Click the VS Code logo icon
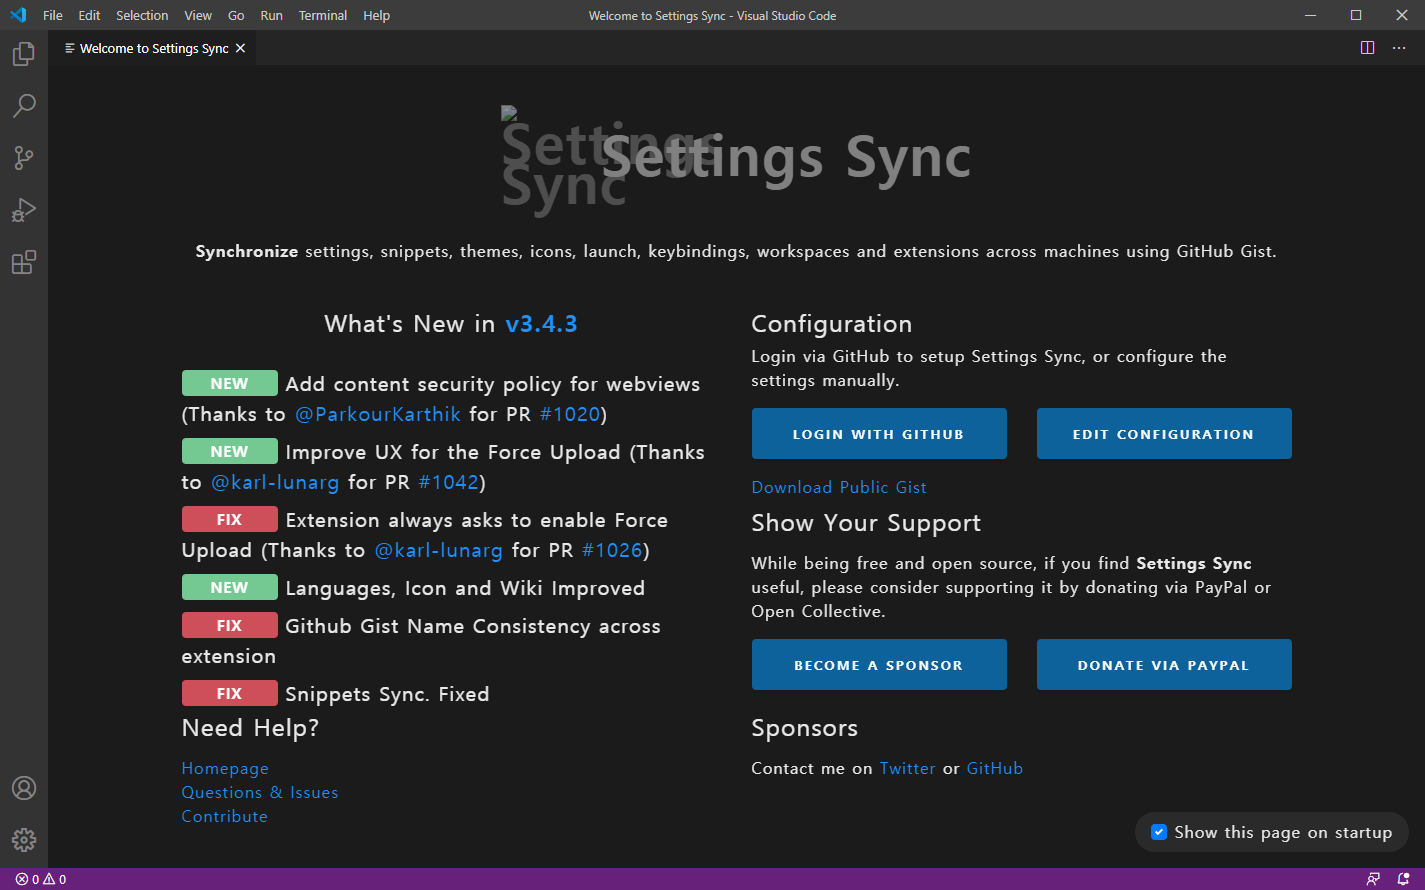This screenshot has height=890, width=1425. pyautogui.click(x=18, y=15)
